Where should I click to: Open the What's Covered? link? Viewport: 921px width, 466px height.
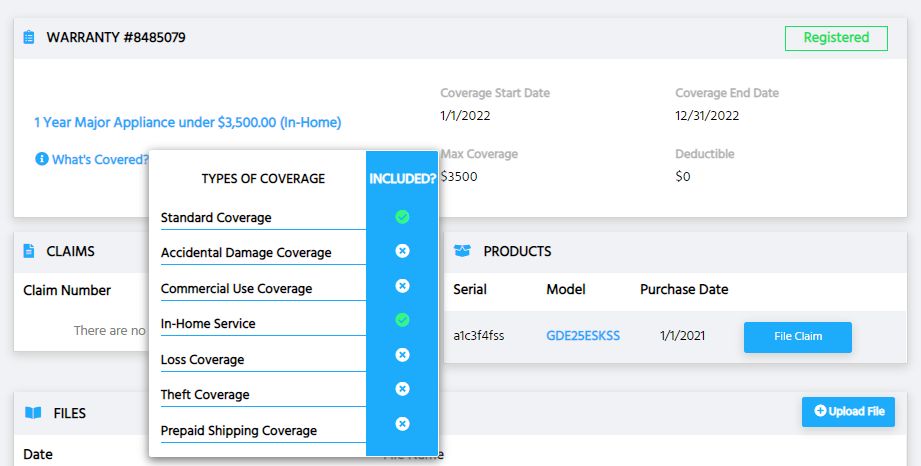point(100,159)
